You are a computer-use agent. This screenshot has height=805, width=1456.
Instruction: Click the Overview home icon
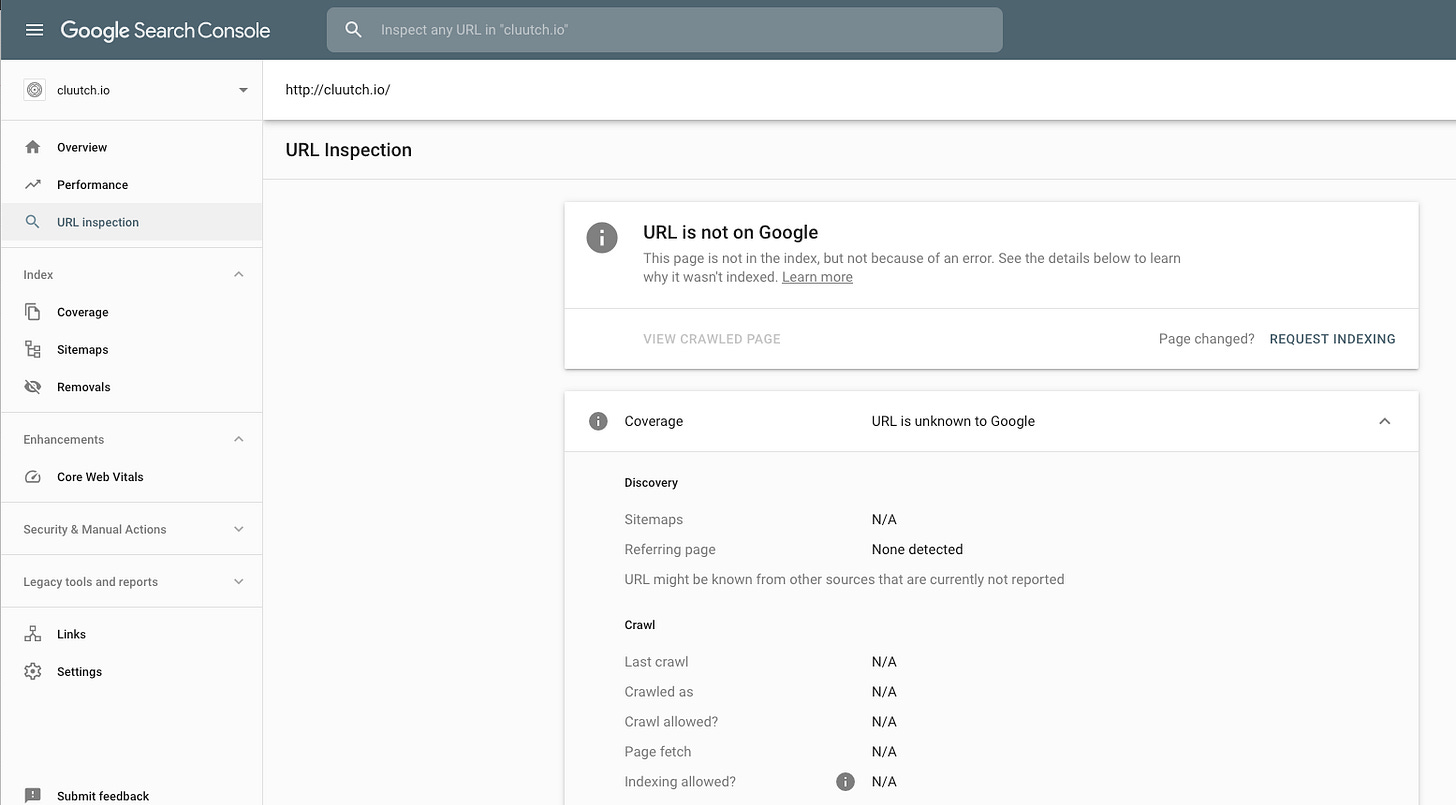coord(33,147)
